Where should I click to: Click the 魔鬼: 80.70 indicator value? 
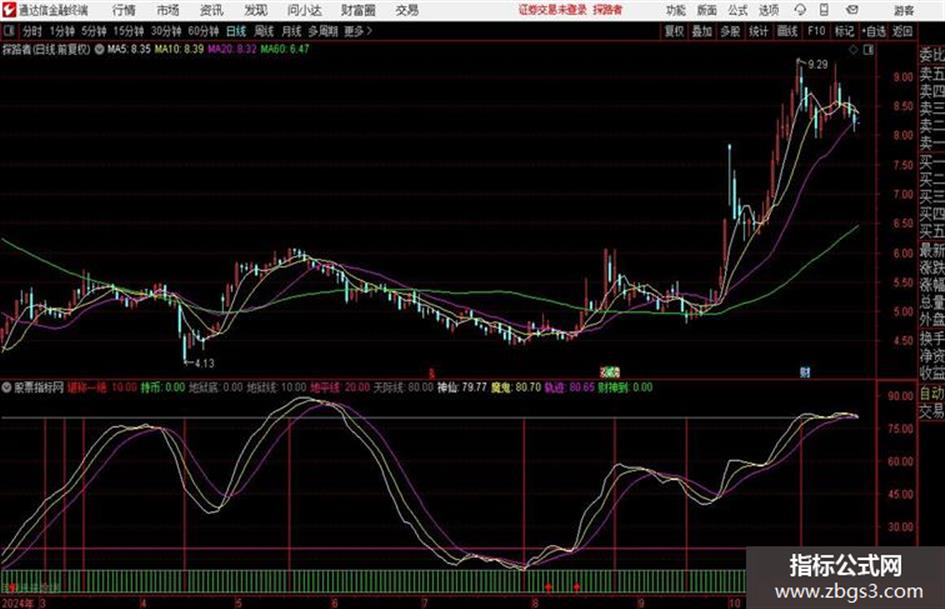(x=516, y=388)
